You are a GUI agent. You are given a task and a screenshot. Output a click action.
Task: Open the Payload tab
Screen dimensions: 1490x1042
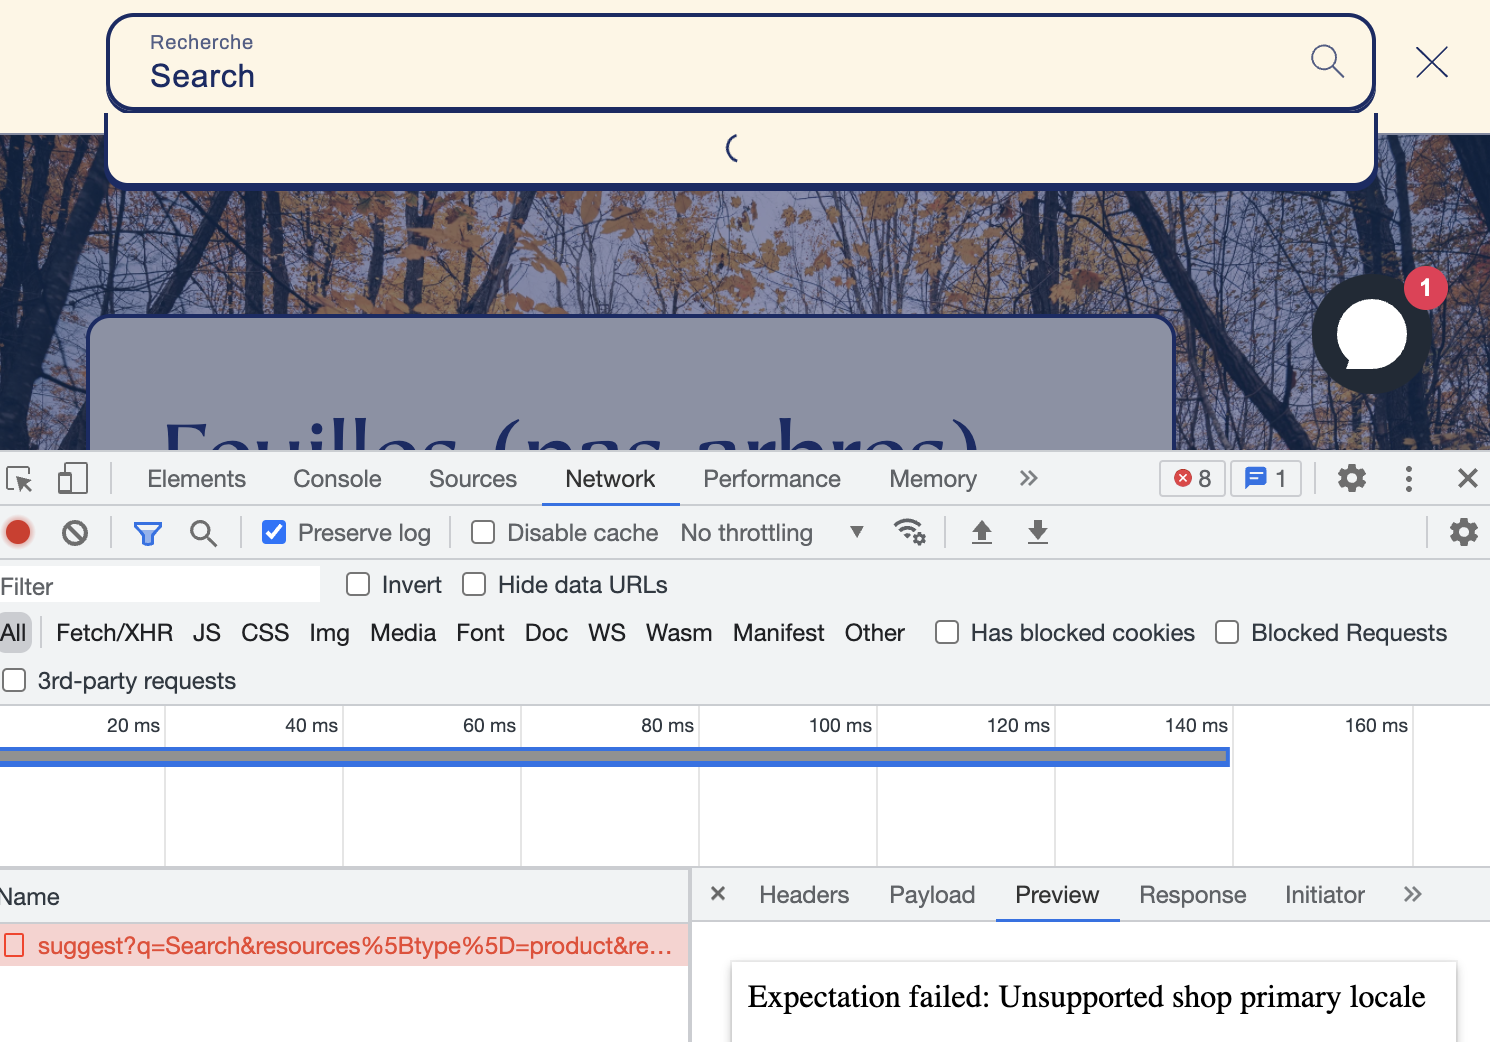pyautogui.click(x=932, y=895)
